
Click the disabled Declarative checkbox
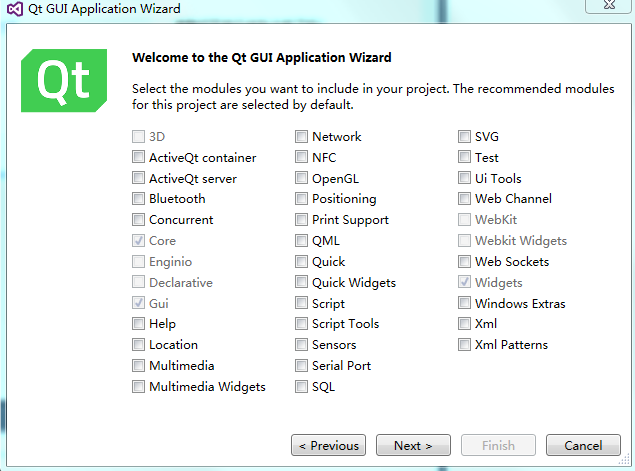click(139, 282)
